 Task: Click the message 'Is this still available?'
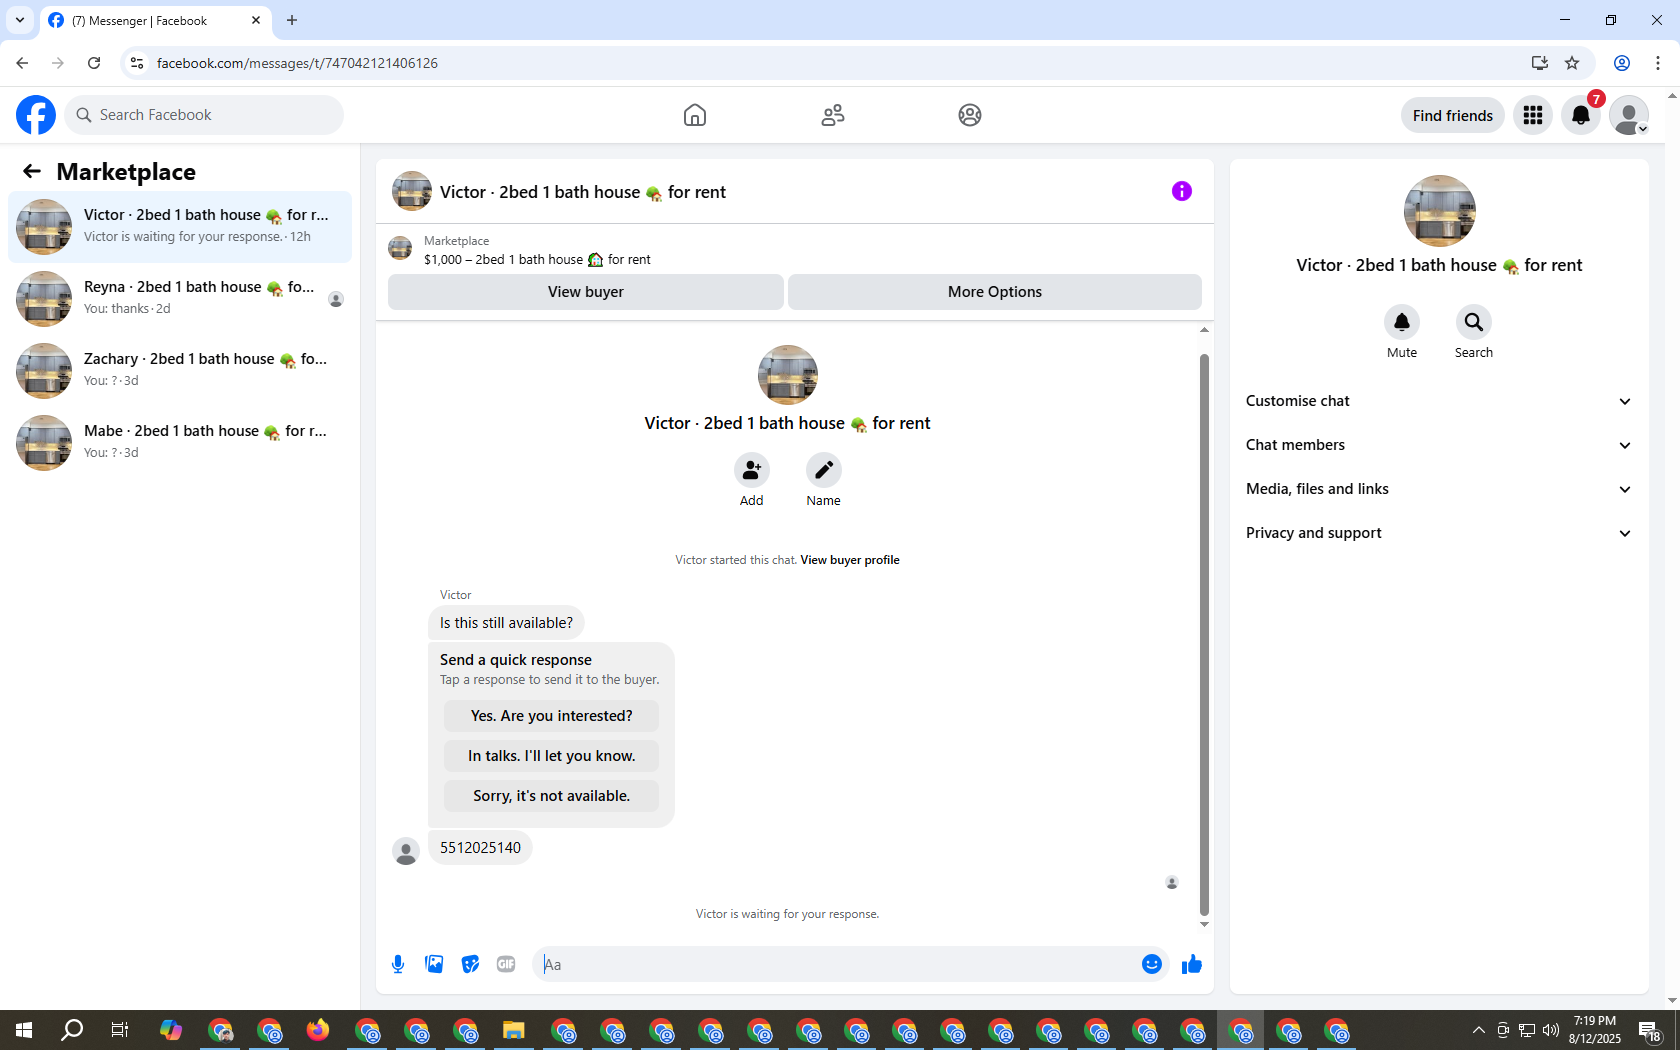(x=506, y=623)
